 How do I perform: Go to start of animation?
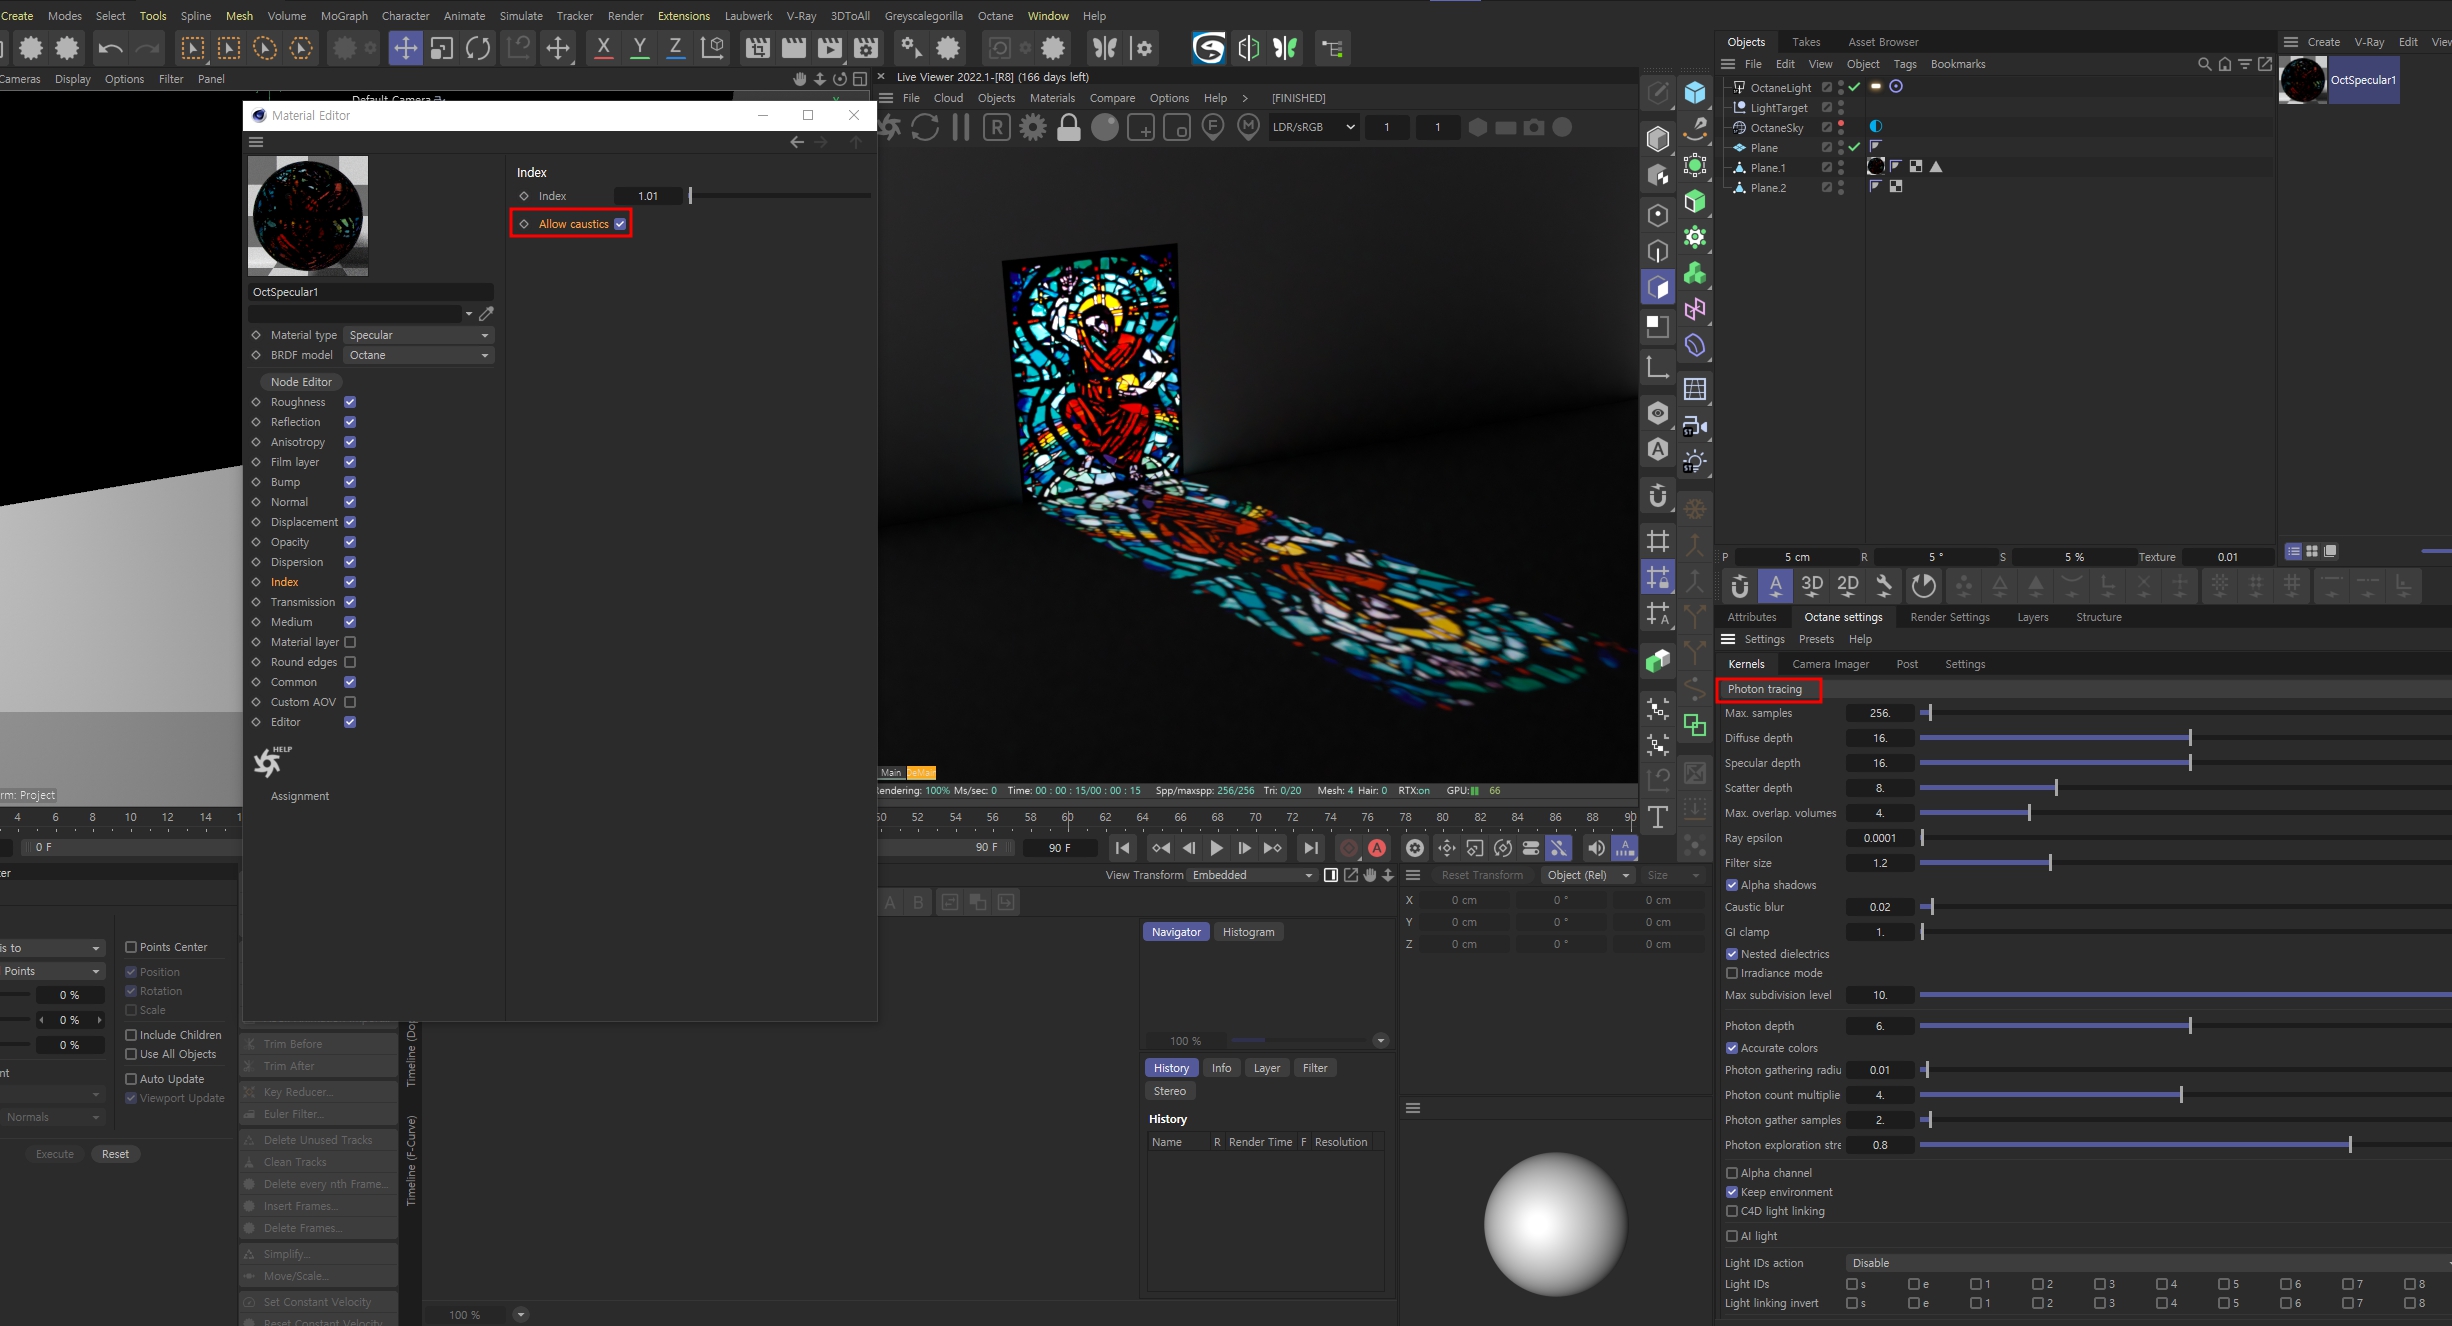pos(1122,848)
